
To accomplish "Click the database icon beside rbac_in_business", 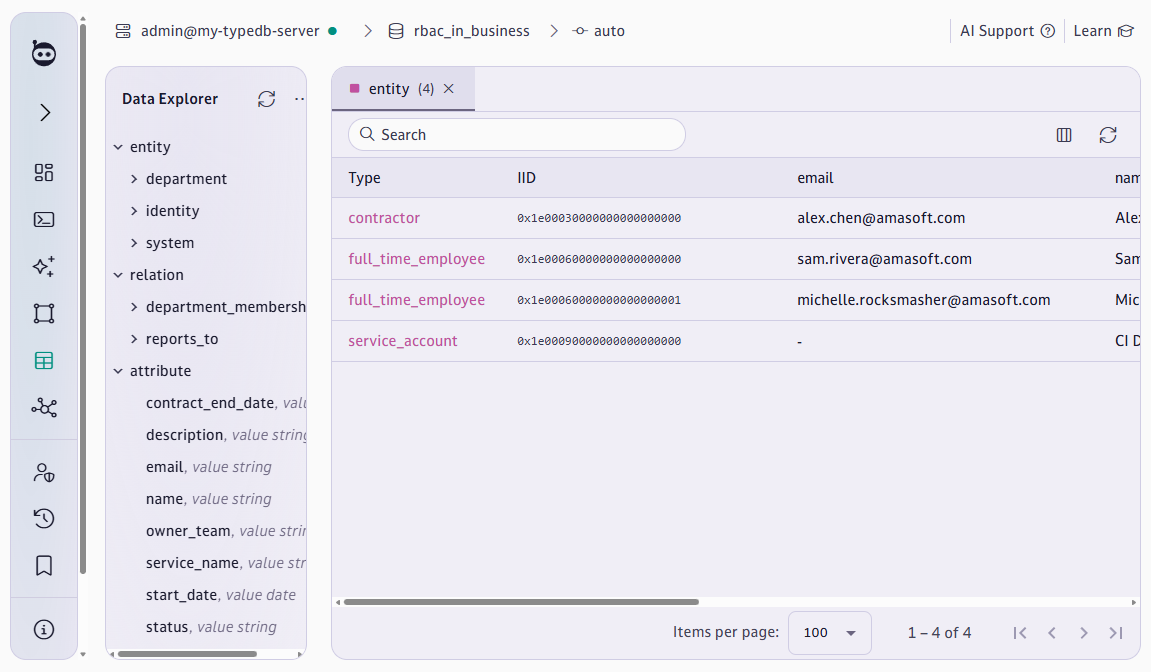I will click(396, 31).
